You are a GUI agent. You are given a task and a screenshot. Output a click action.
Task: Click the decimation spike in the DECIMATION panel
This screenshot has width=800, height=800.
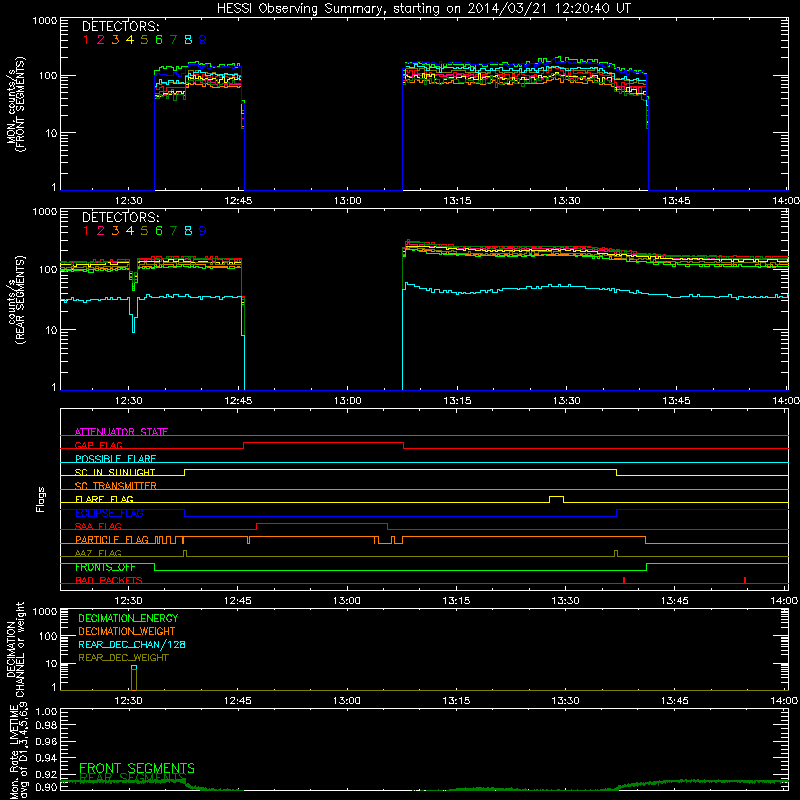pyautogui.click(x=134, y=678)
